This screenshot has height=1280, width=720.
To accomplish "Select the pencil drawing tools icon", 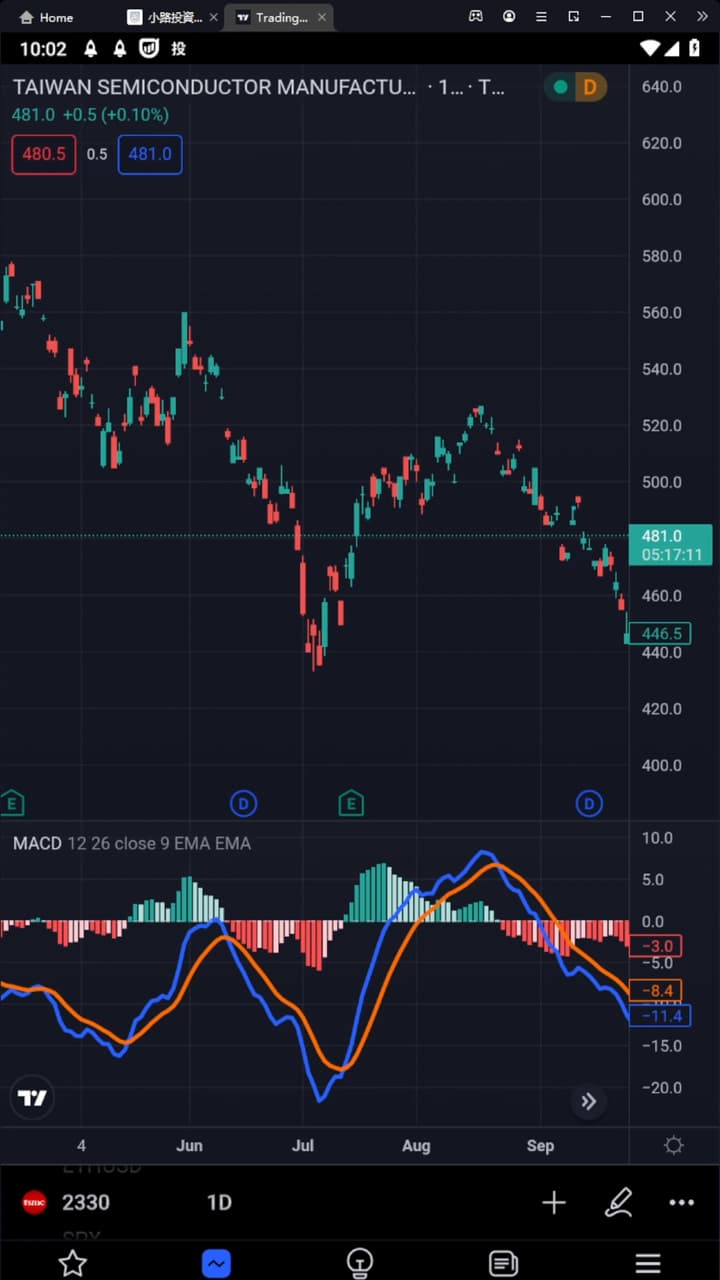I will pyautogui.click(x=618, y=1202).
